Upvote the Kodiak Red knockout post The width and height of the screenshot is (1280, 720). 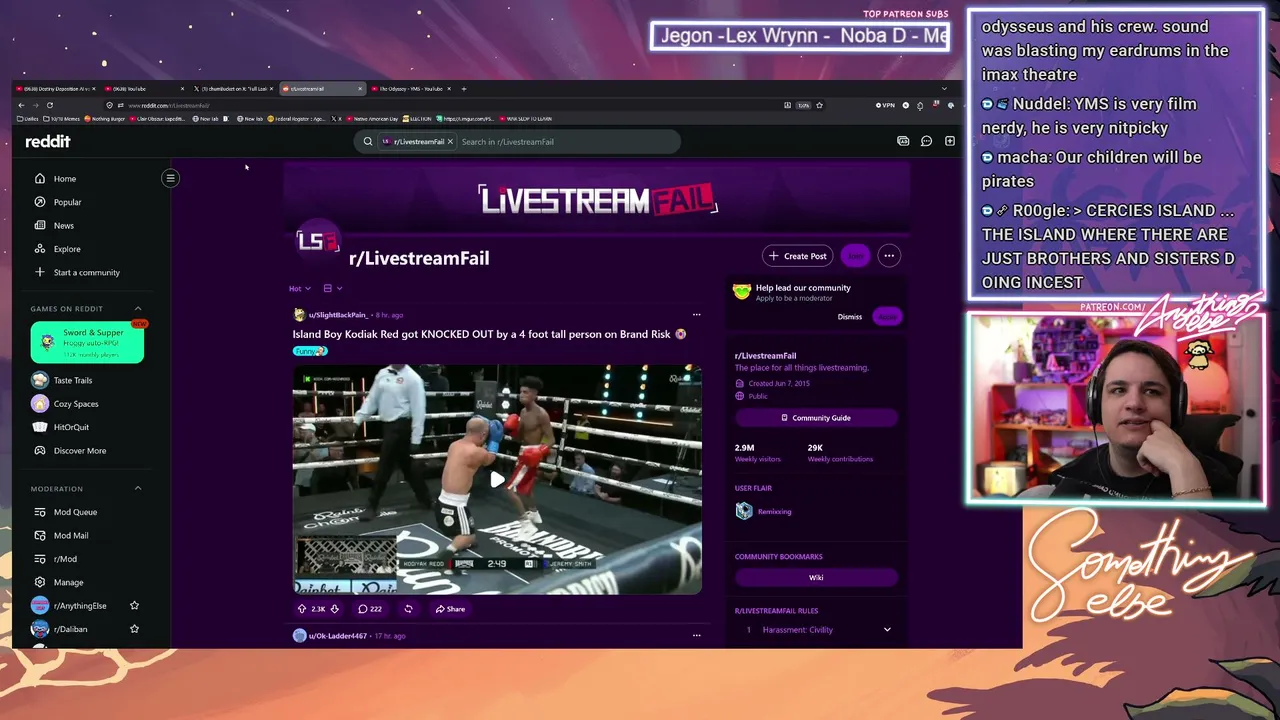[x=302, y=609]
